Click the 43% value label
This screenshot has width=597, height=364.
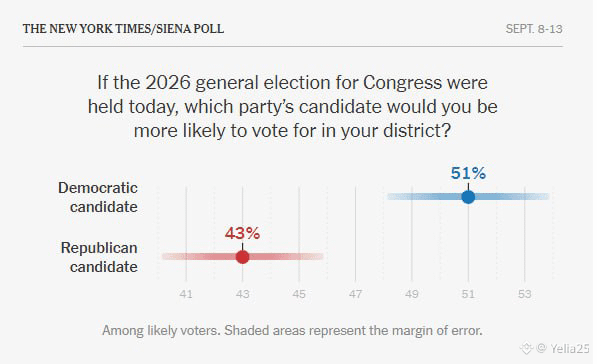243,233
